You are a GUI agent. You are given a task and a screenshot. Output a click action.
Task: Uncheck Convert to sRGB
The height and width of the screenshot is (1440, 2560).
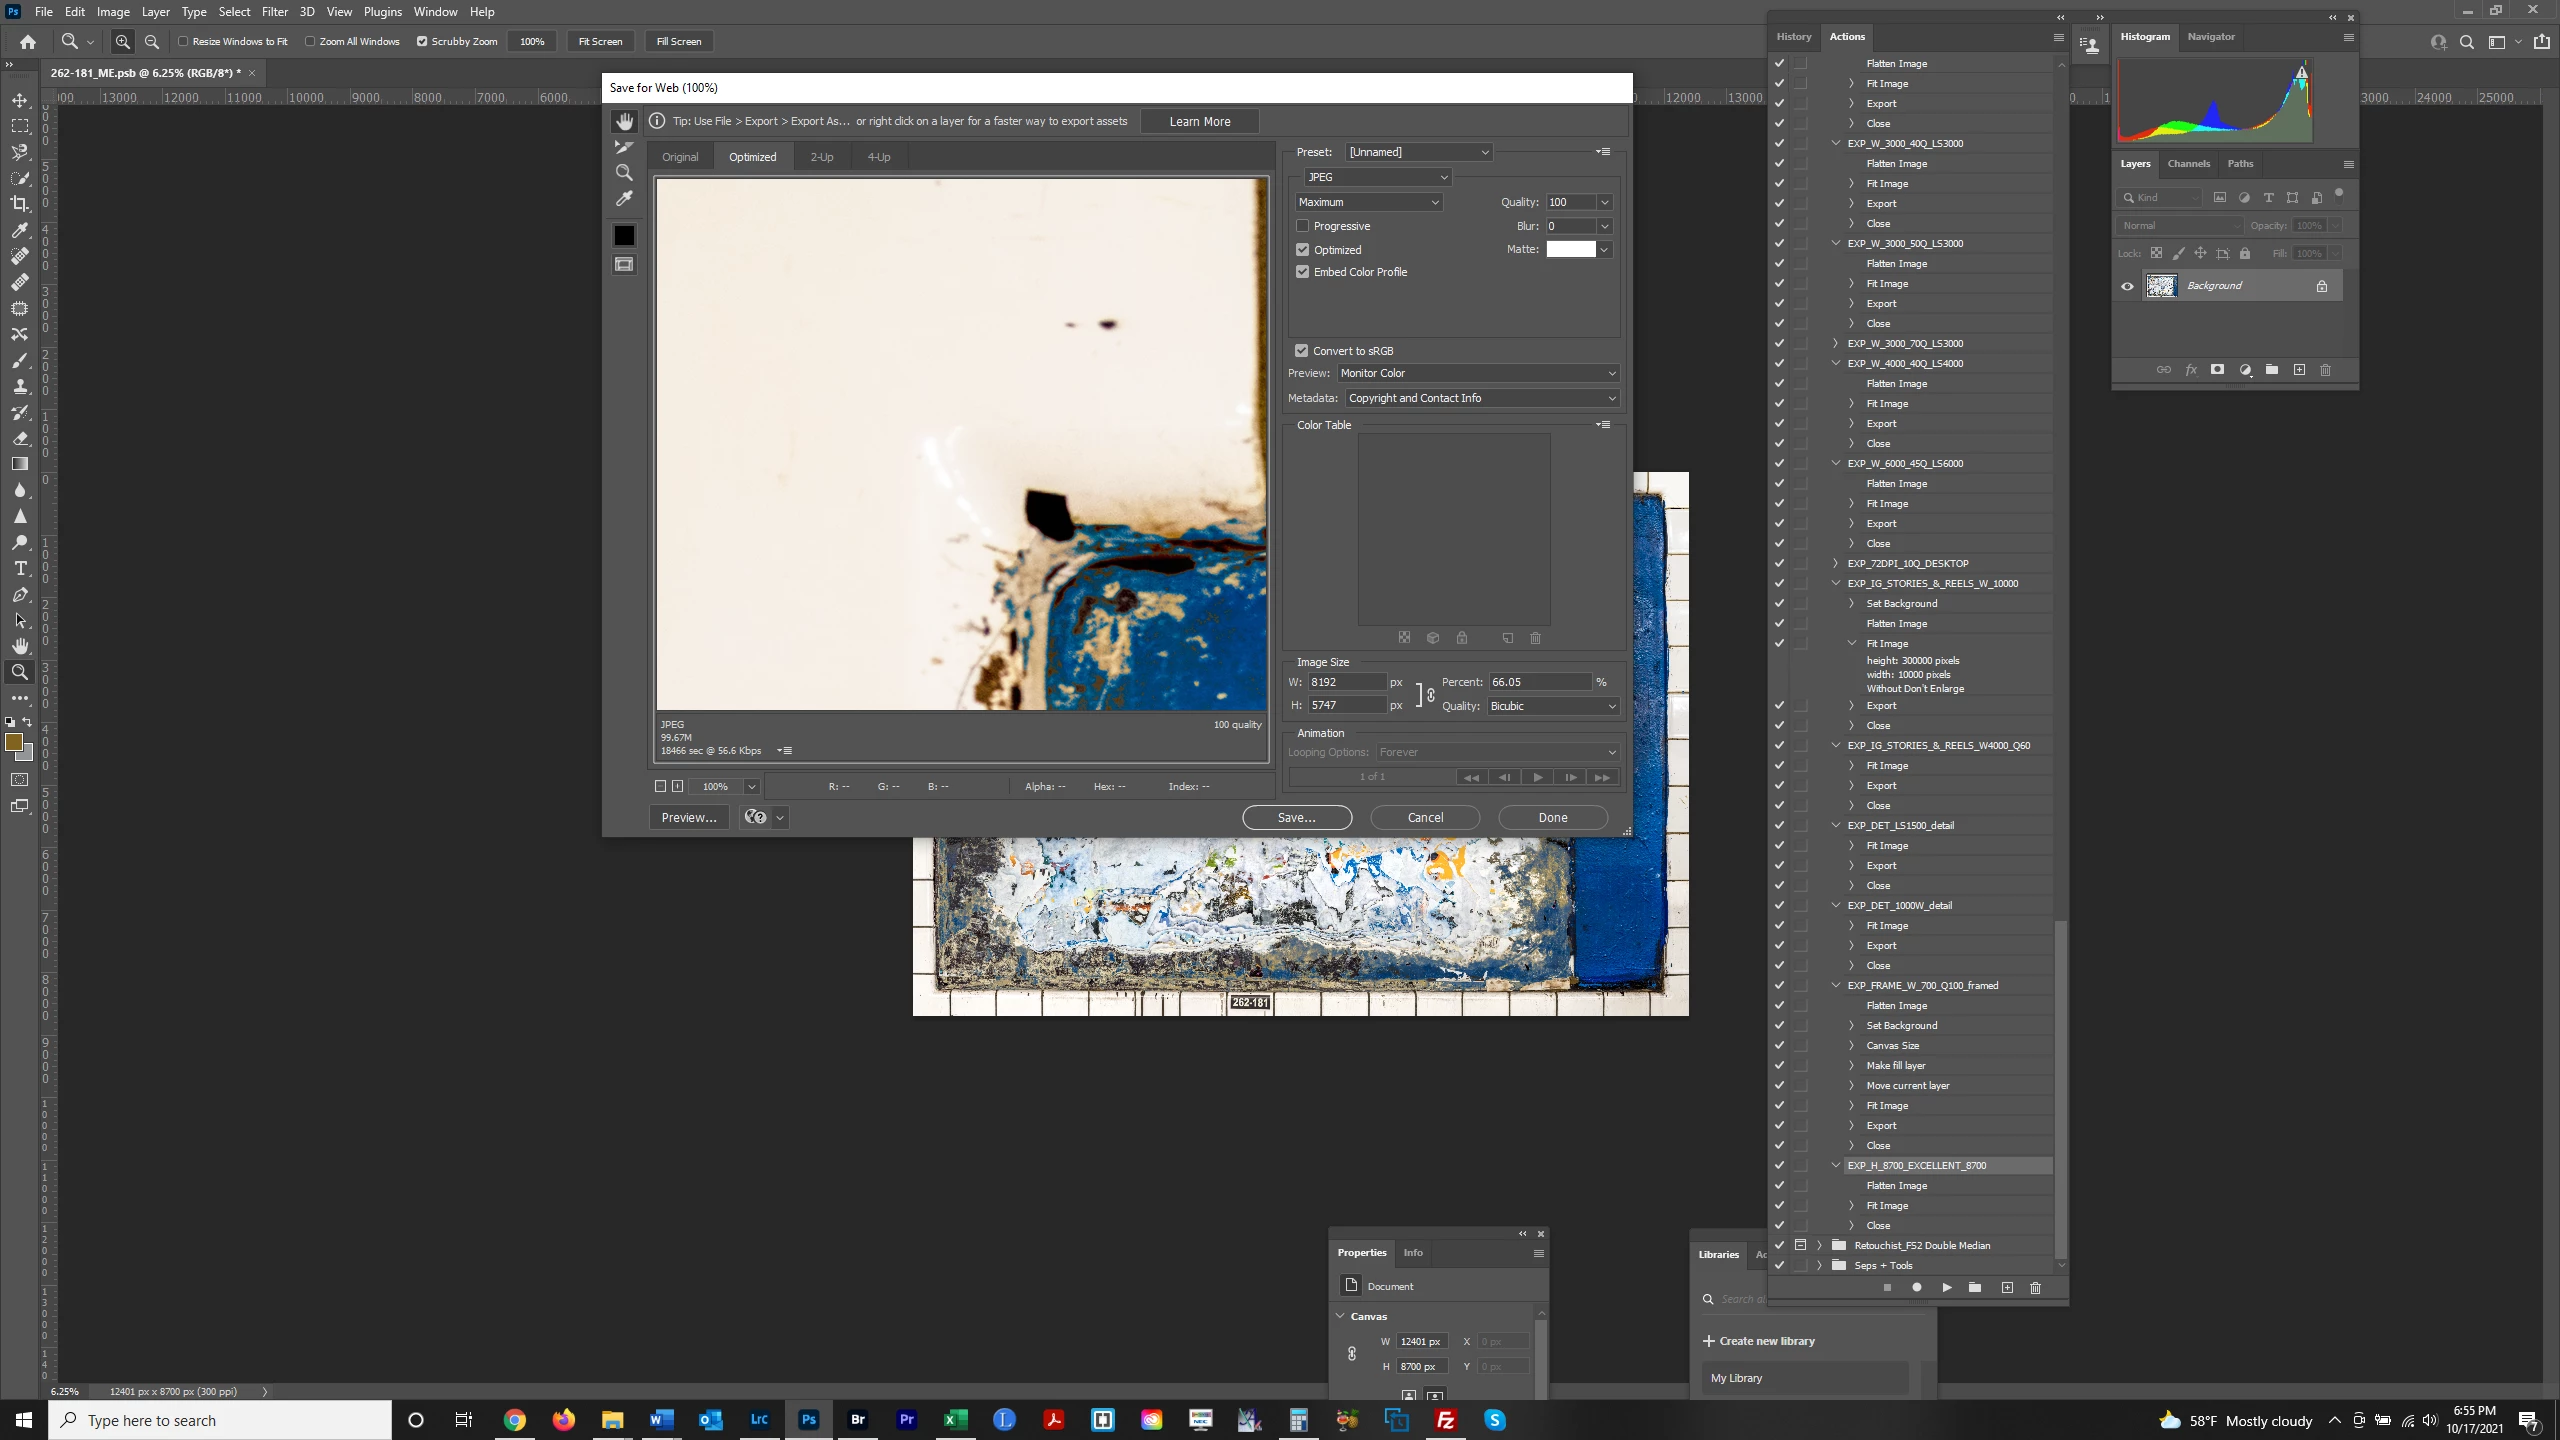click(1302, 351)
